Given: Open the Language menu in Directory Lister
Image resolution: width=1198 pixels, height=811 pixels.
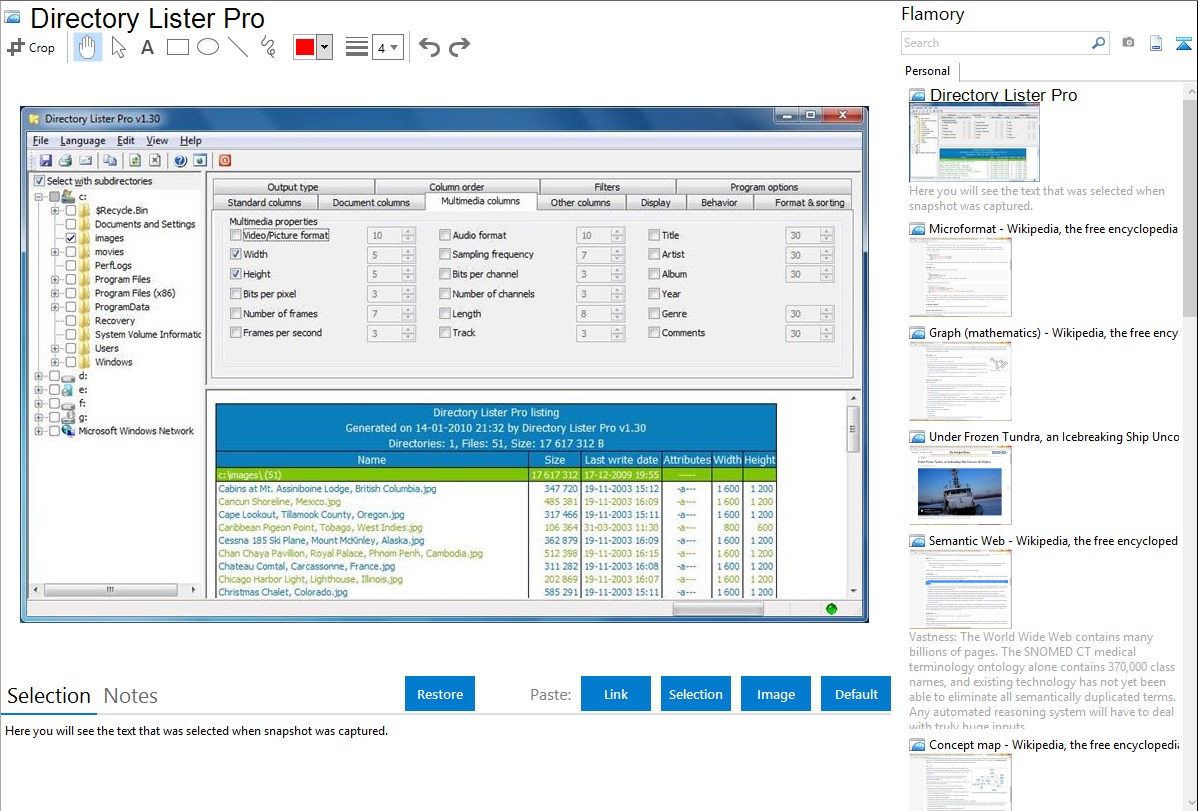Looking at the screenshot, I should coord(83,141).
